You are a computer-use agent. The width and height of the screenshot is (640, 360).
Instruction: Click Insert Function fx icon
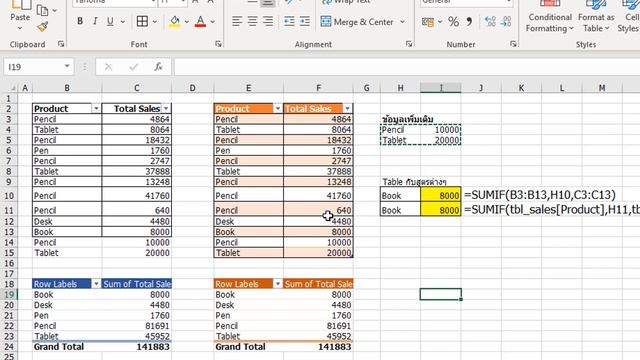click(158, 67)
